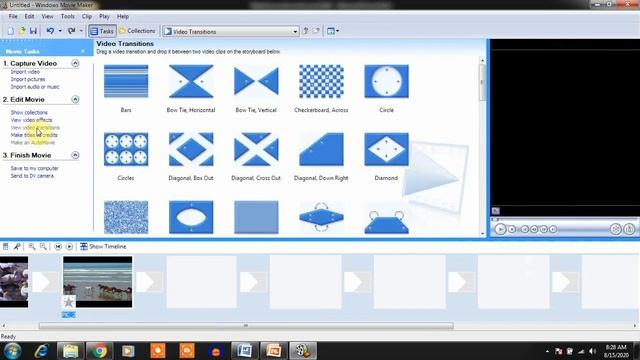The width and height of the screenshot is (640, 360).
Task: Open the Help menu
Action: click(123, 16)
